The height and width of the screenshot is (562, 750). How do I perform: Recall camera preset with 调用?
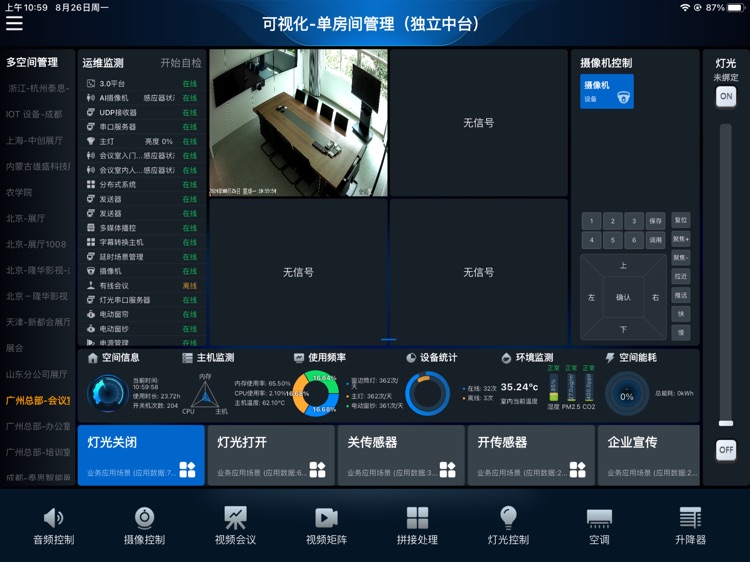coord(655,240)
